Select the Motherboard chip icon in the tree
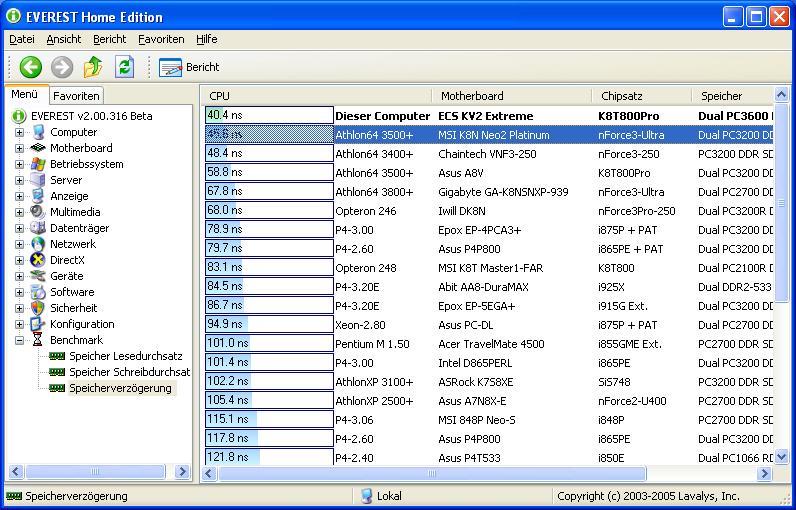 [38, 148]
